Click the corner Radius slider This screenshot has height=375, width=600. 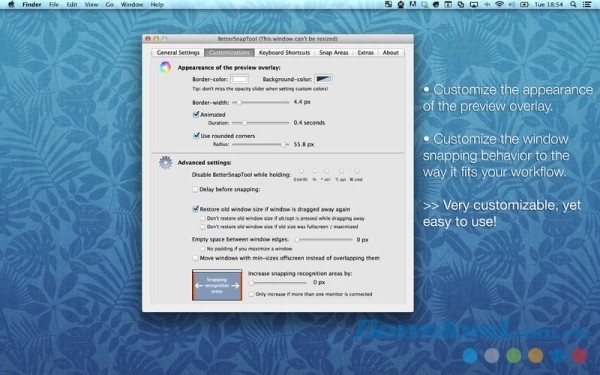[260, 144]
